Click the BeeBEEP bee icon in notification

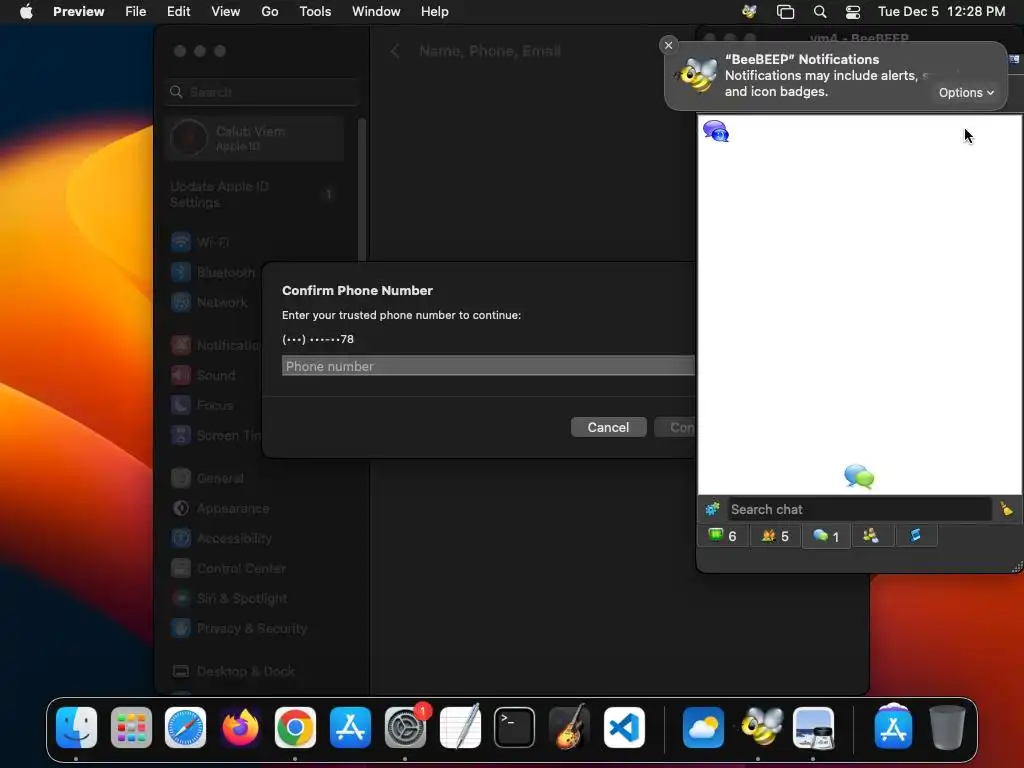click(697, 75)
